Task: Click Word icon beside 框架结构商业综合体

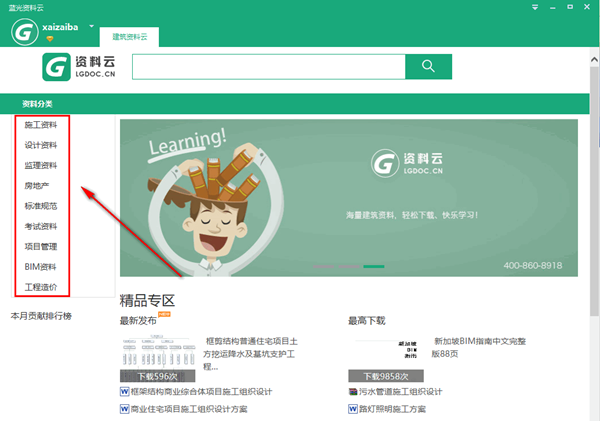Action: pyautogui.click(x=124, y=392)
